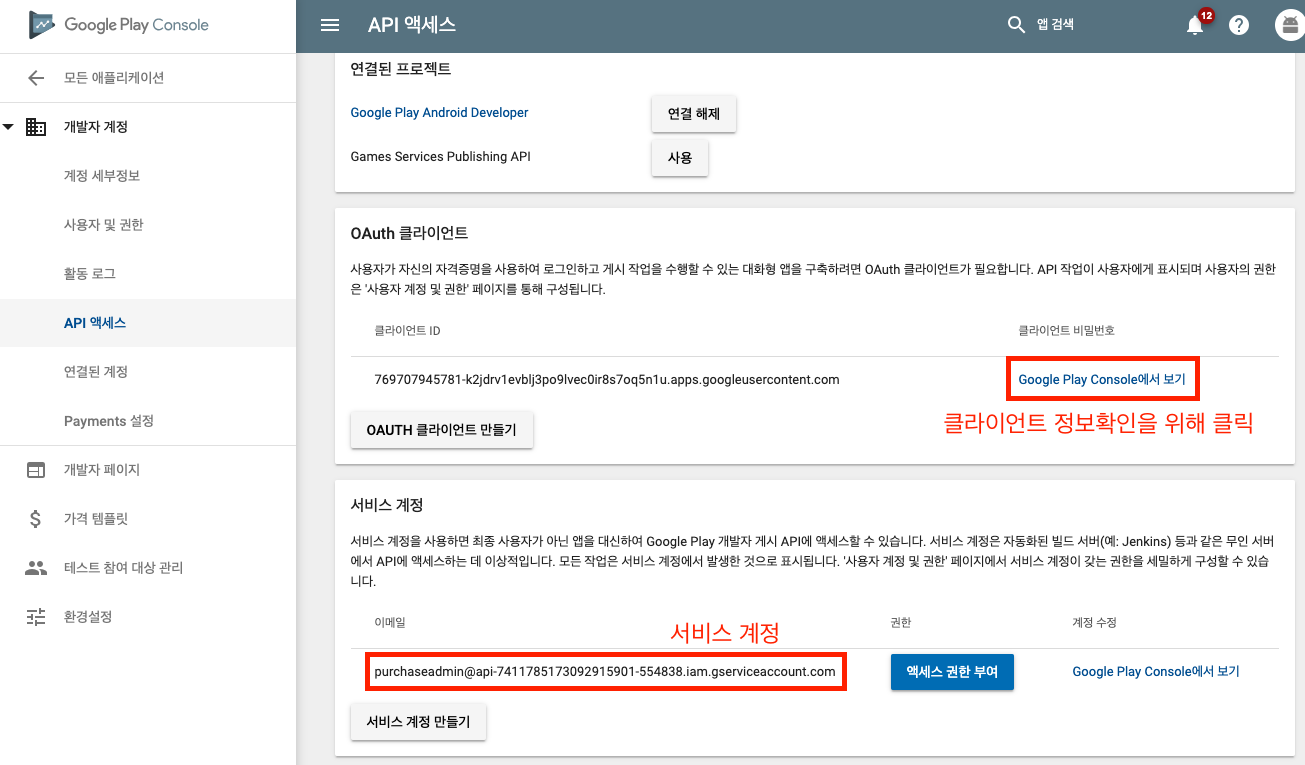Open client secret Google Play Console에서 보기 link
Screen dimensions: 1305x765
[x=1102, y=380]
